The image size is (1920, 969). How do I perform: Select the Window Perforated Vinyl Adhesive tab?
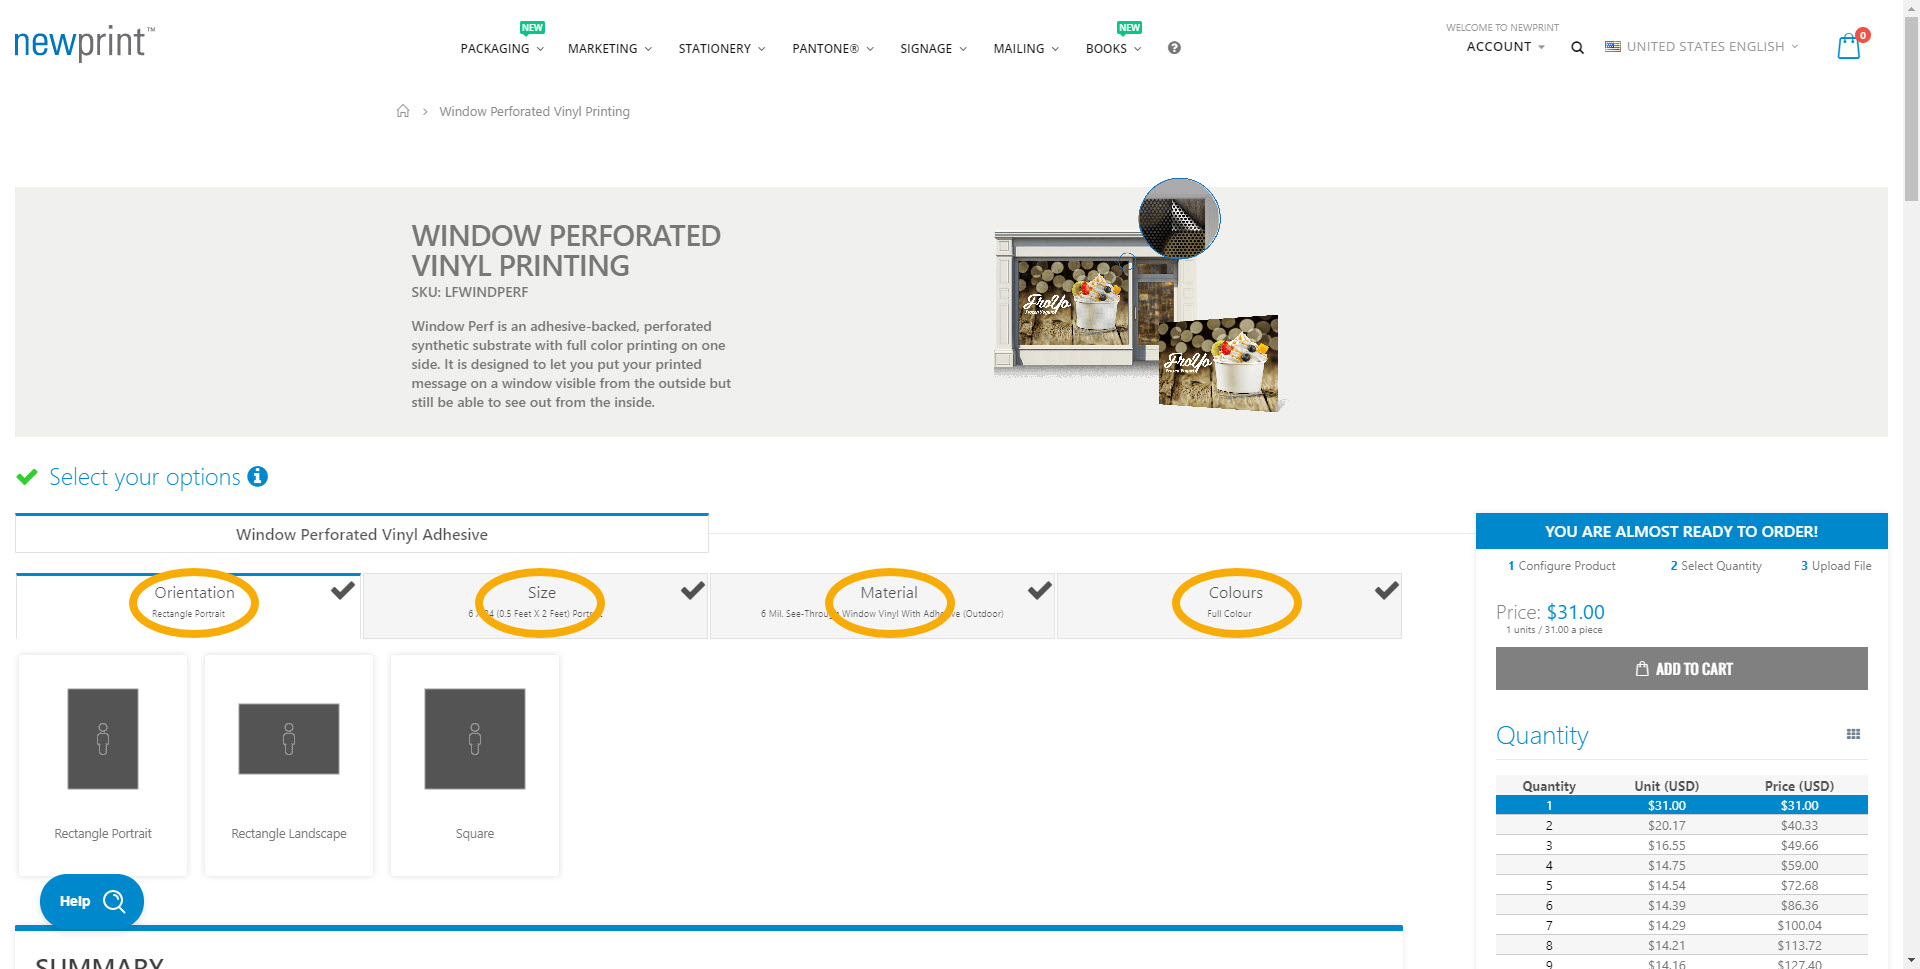point(362,534)
